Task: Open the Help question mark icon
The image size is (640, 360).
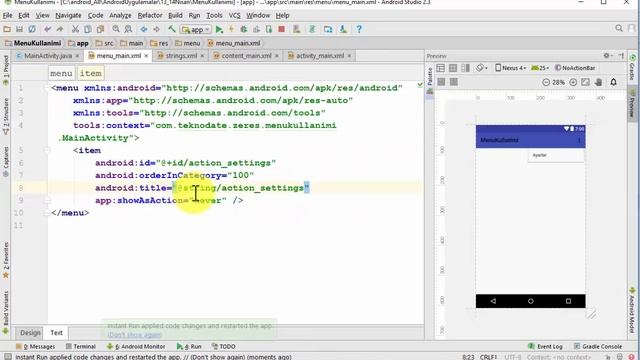Action: pos(359,29)
